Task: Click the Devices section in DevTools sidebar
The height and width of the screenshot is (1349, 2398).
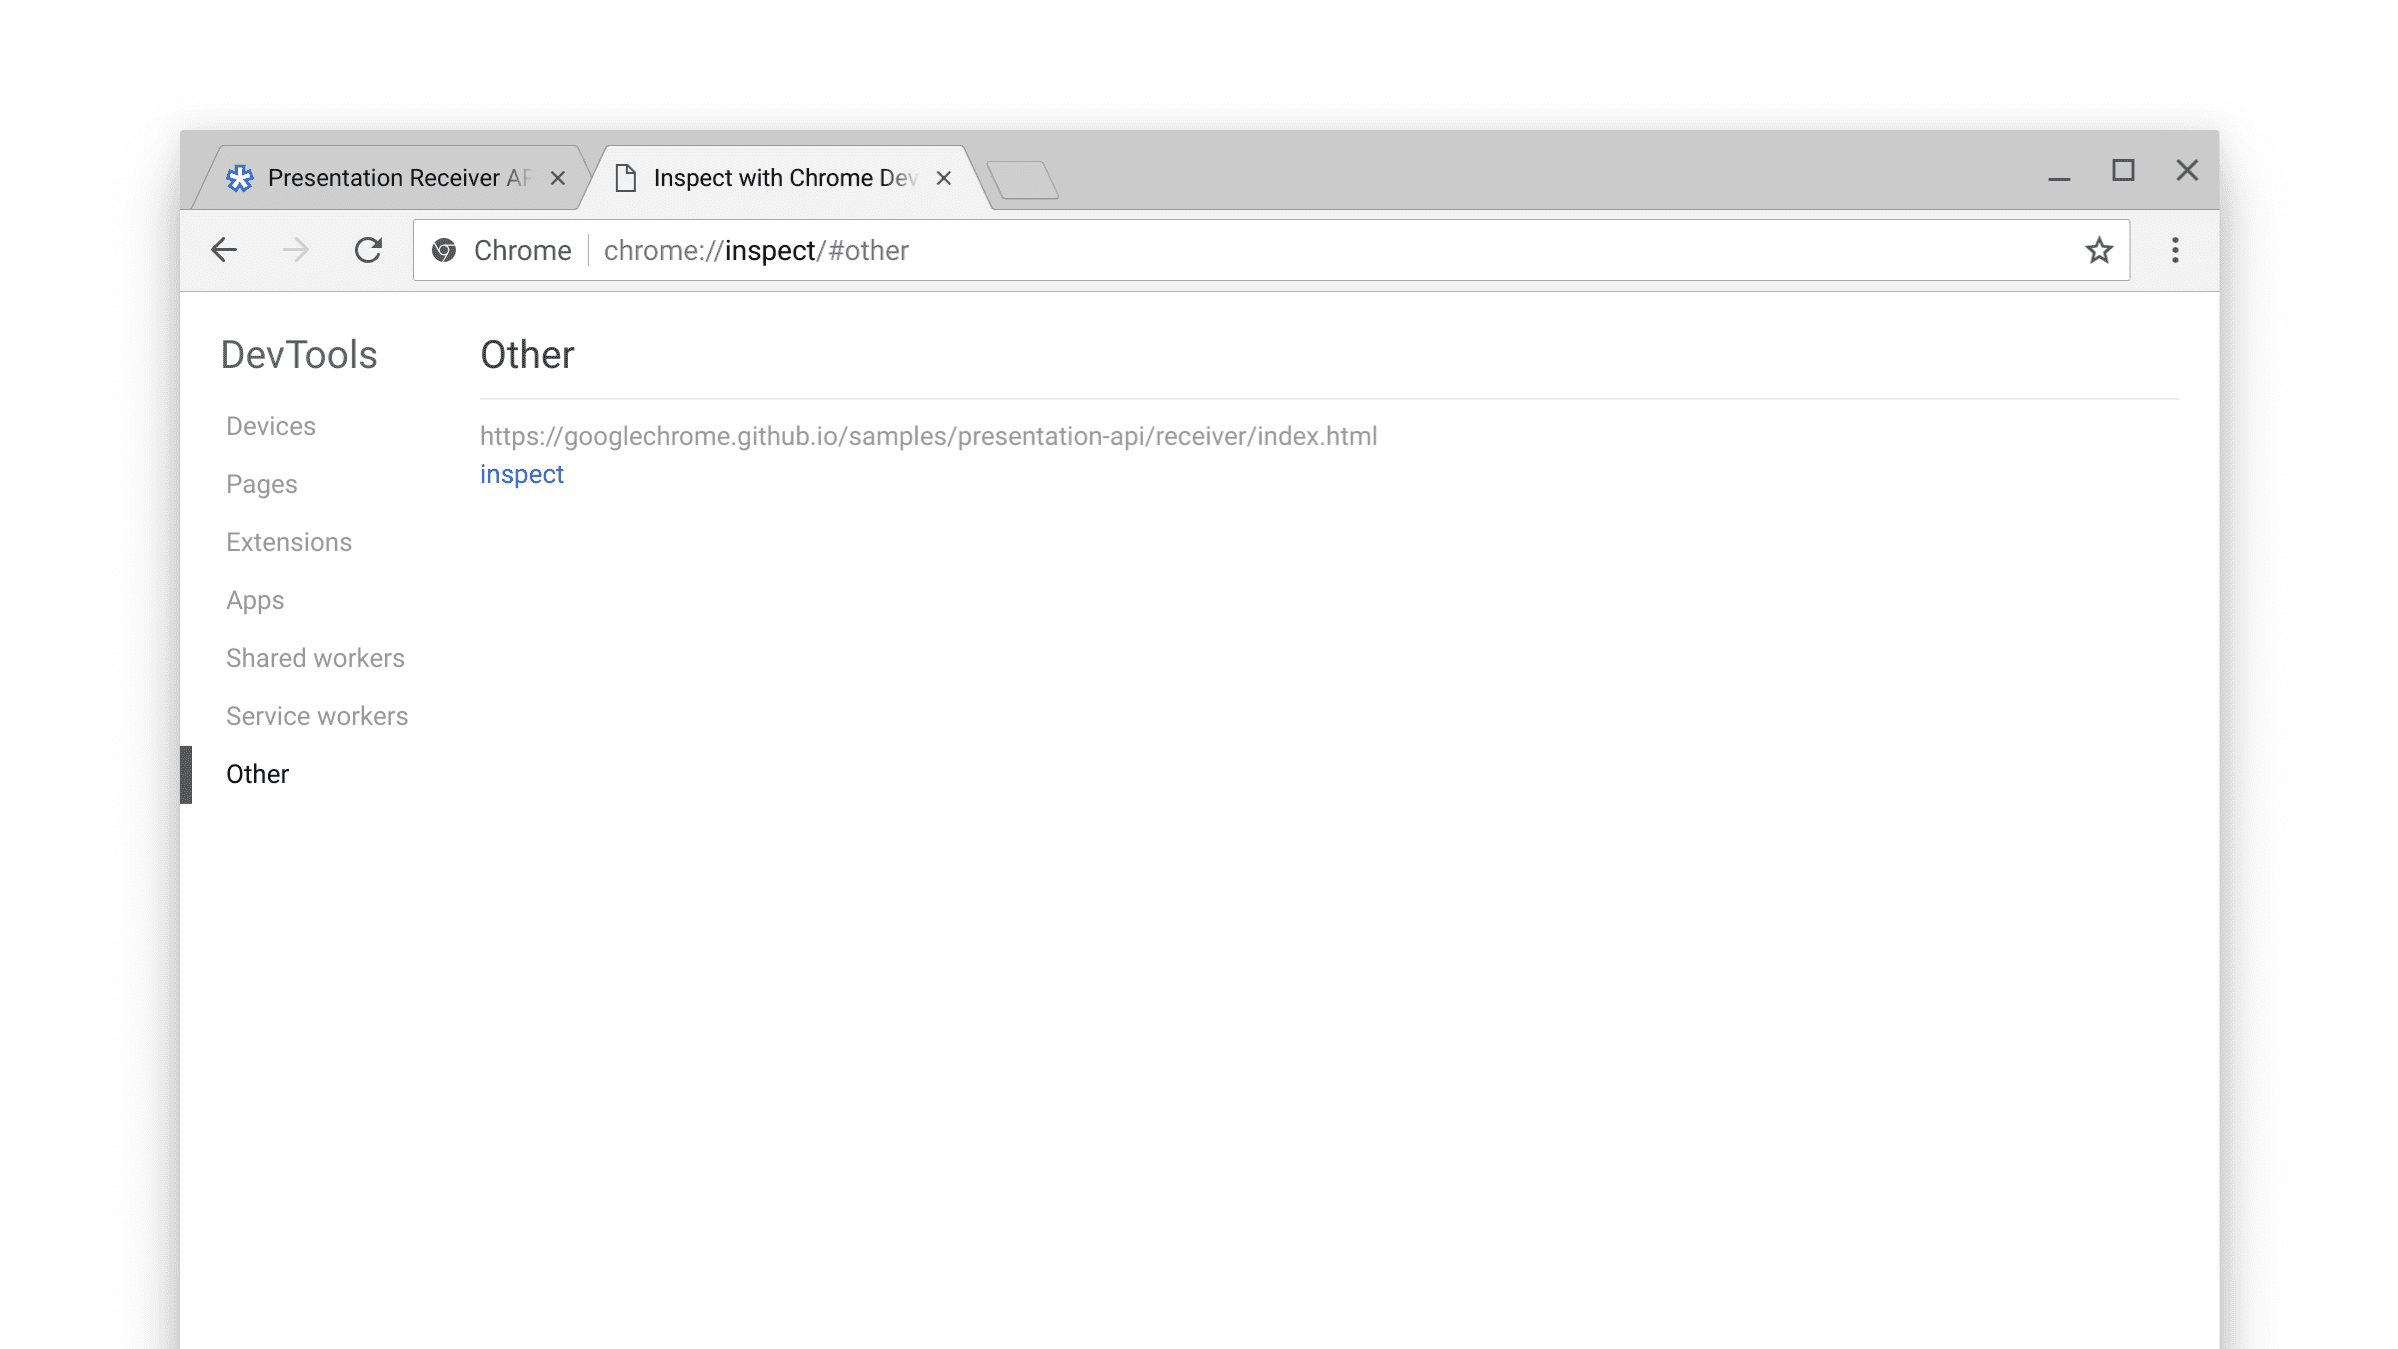Action: (x=270, y=425)
